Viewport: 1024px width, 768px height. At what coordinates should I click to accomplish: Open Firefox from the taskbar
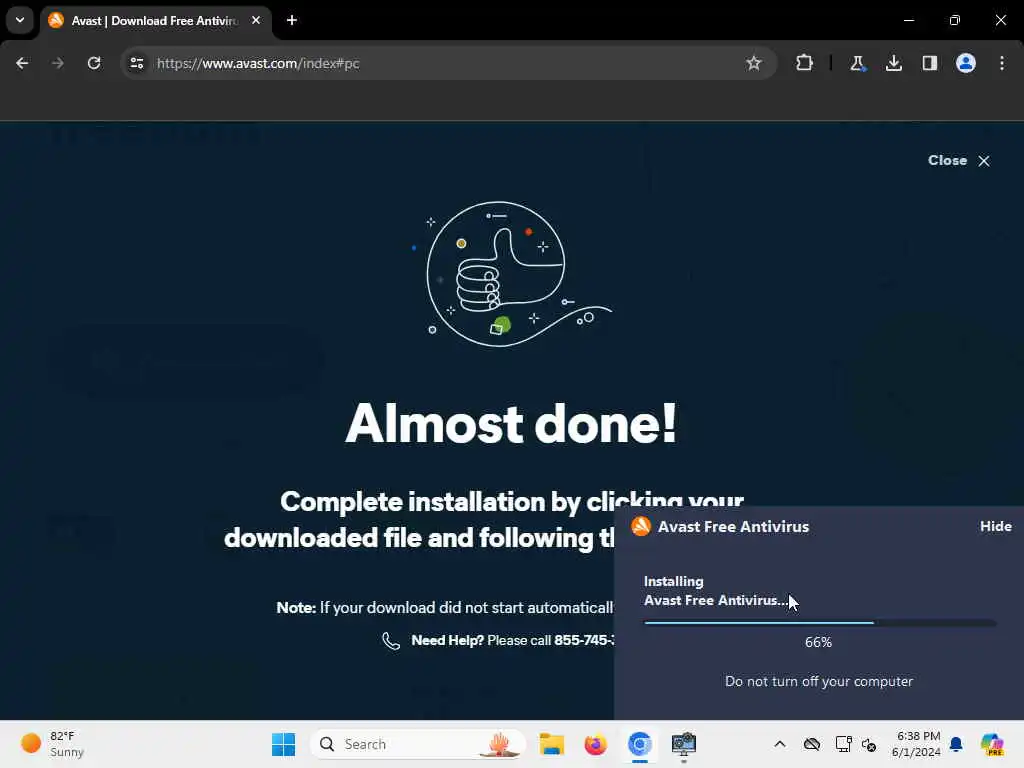pos(596,744)
